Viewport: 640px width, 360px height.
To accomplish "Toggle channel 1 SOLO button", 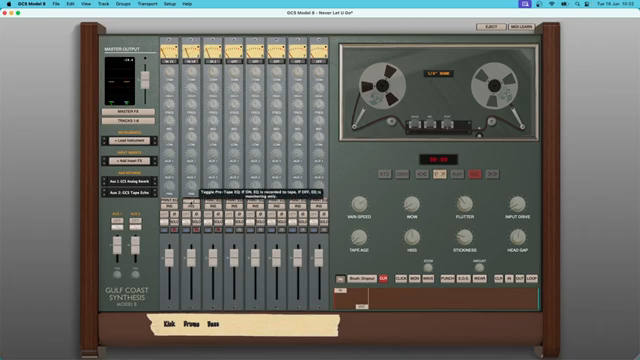I will tap(174, 222).
